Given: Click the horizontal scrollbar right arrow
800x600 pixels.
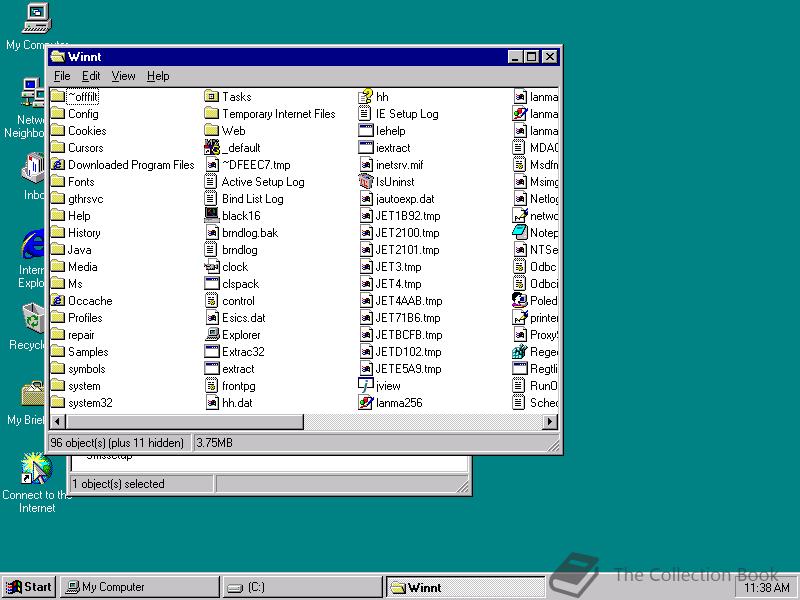Looking at the screenshot, I should click(549, 421).
